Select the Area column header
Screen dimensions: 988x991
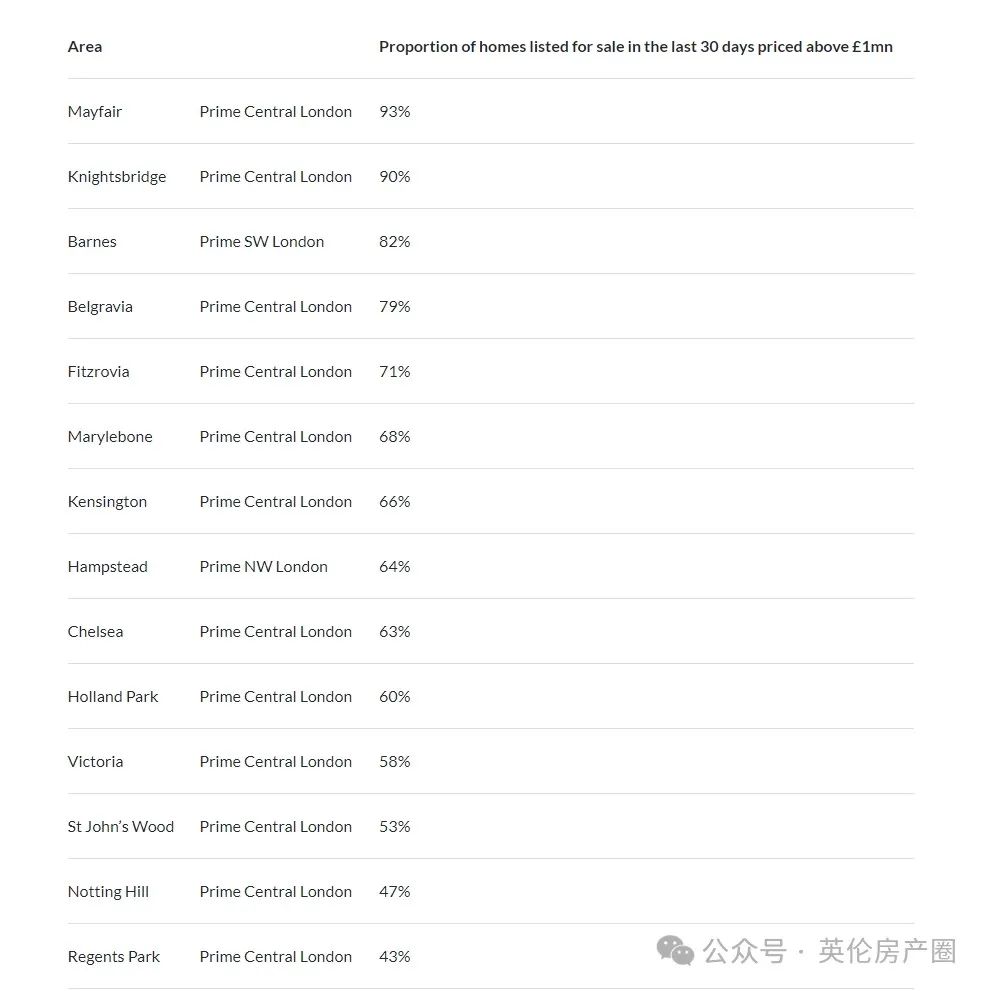point(85,47)
